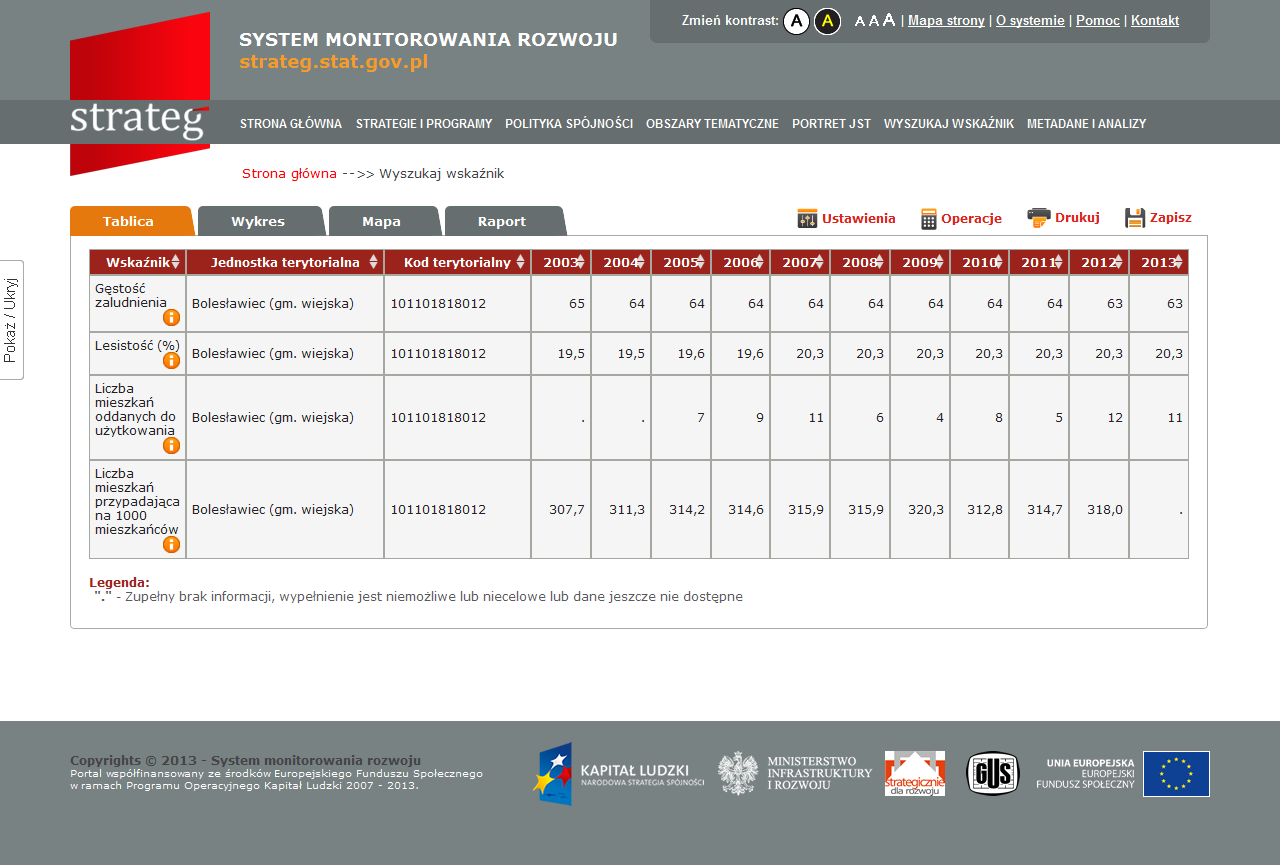Screen dimensions: 1280x865
Task: Click the Legenda heading
Action: coord(119,582)
